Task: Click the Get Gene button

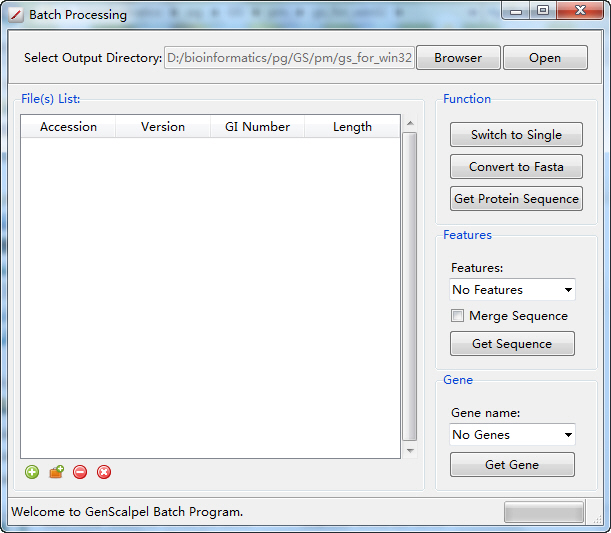Action: [x=512, y=465]
